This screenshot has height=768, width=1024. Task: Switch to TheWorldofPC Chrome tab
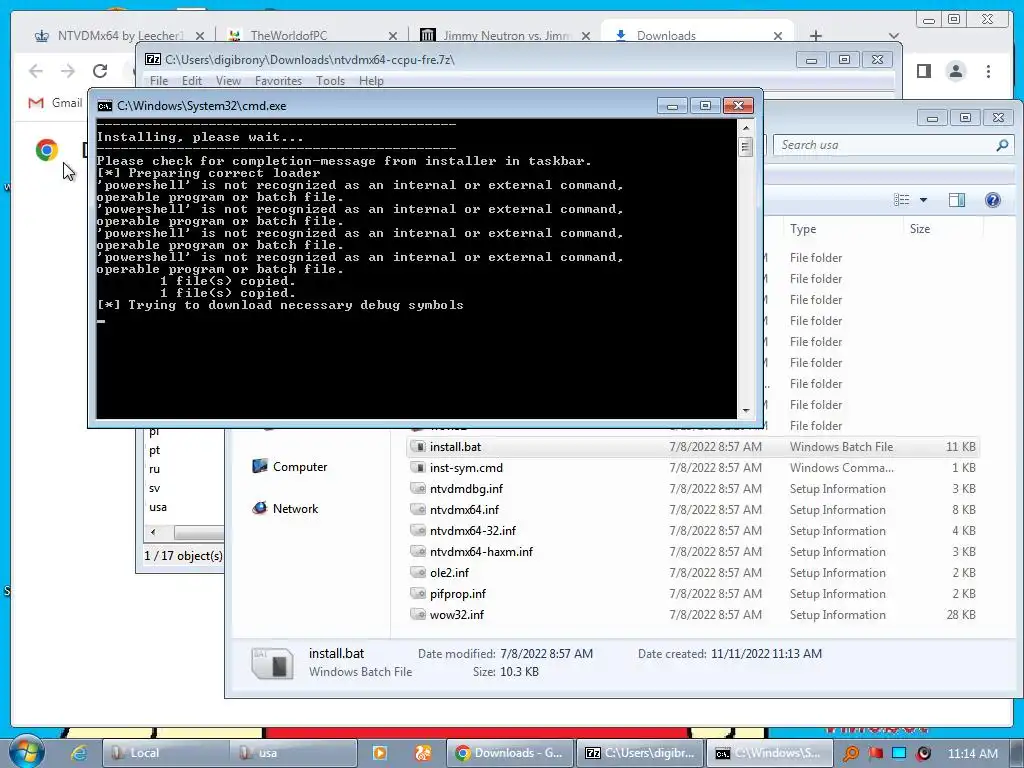(x=312, y=35)
